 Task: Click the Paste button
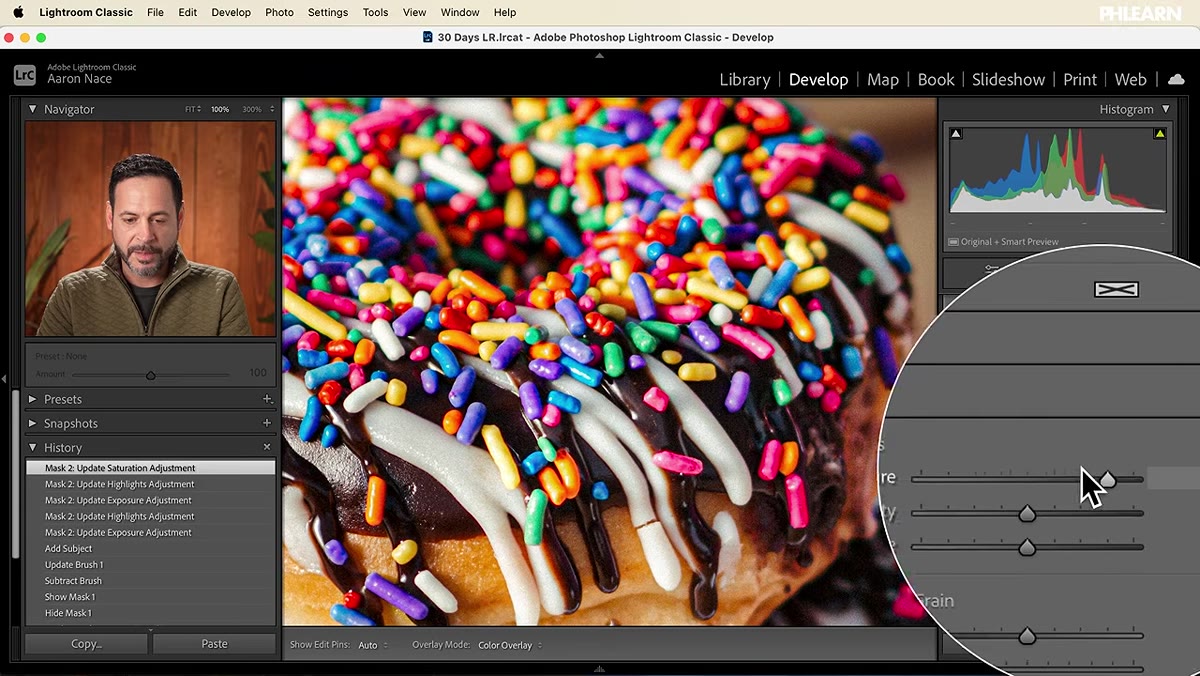pyautogui.click(x=214, y=644)
